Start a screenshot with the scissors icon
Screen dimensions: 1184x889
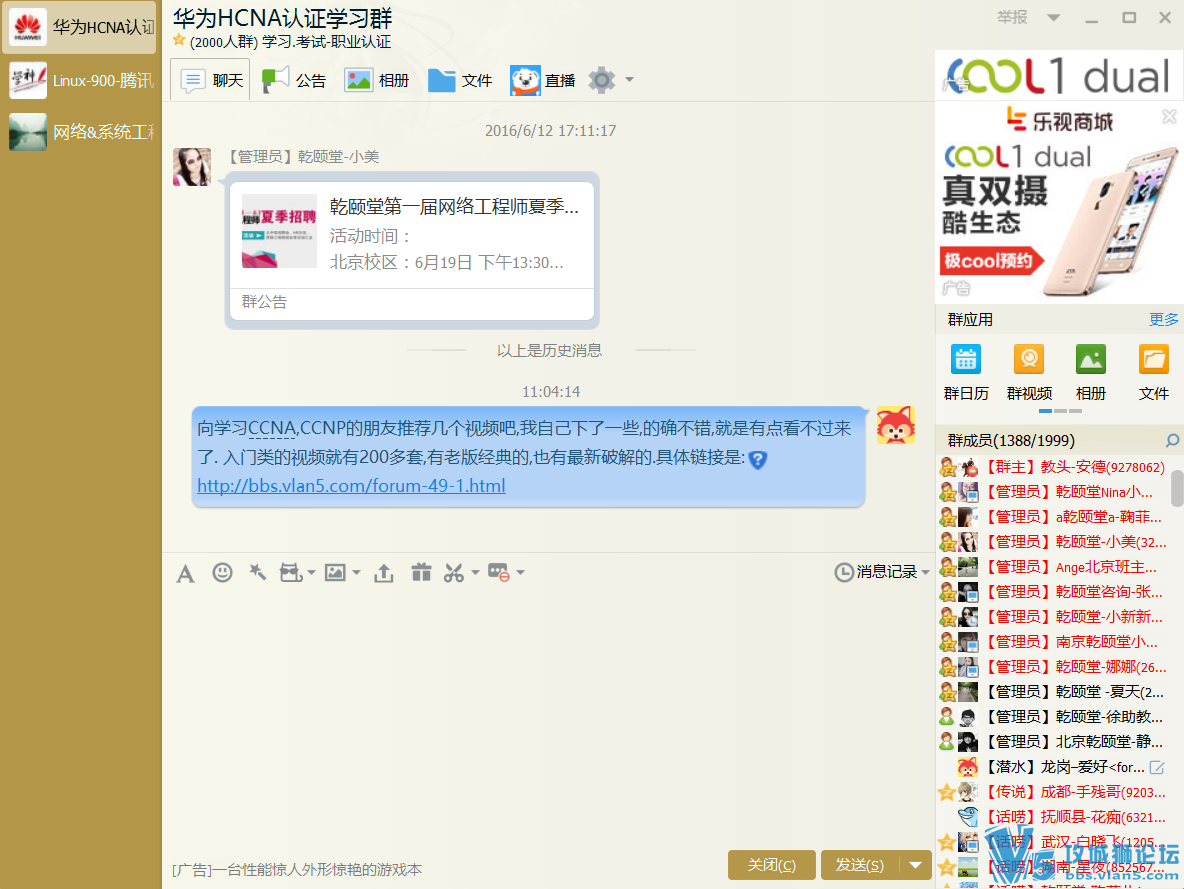point(454,573)
